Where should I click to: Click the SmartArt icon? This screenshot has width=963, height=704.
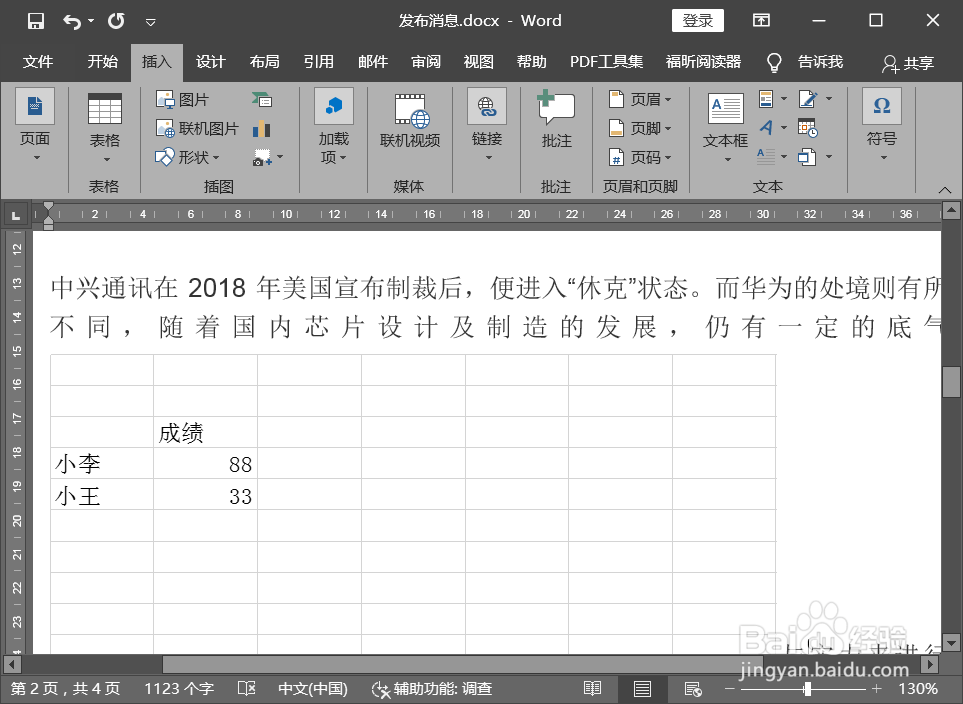(x=262, y=100)
